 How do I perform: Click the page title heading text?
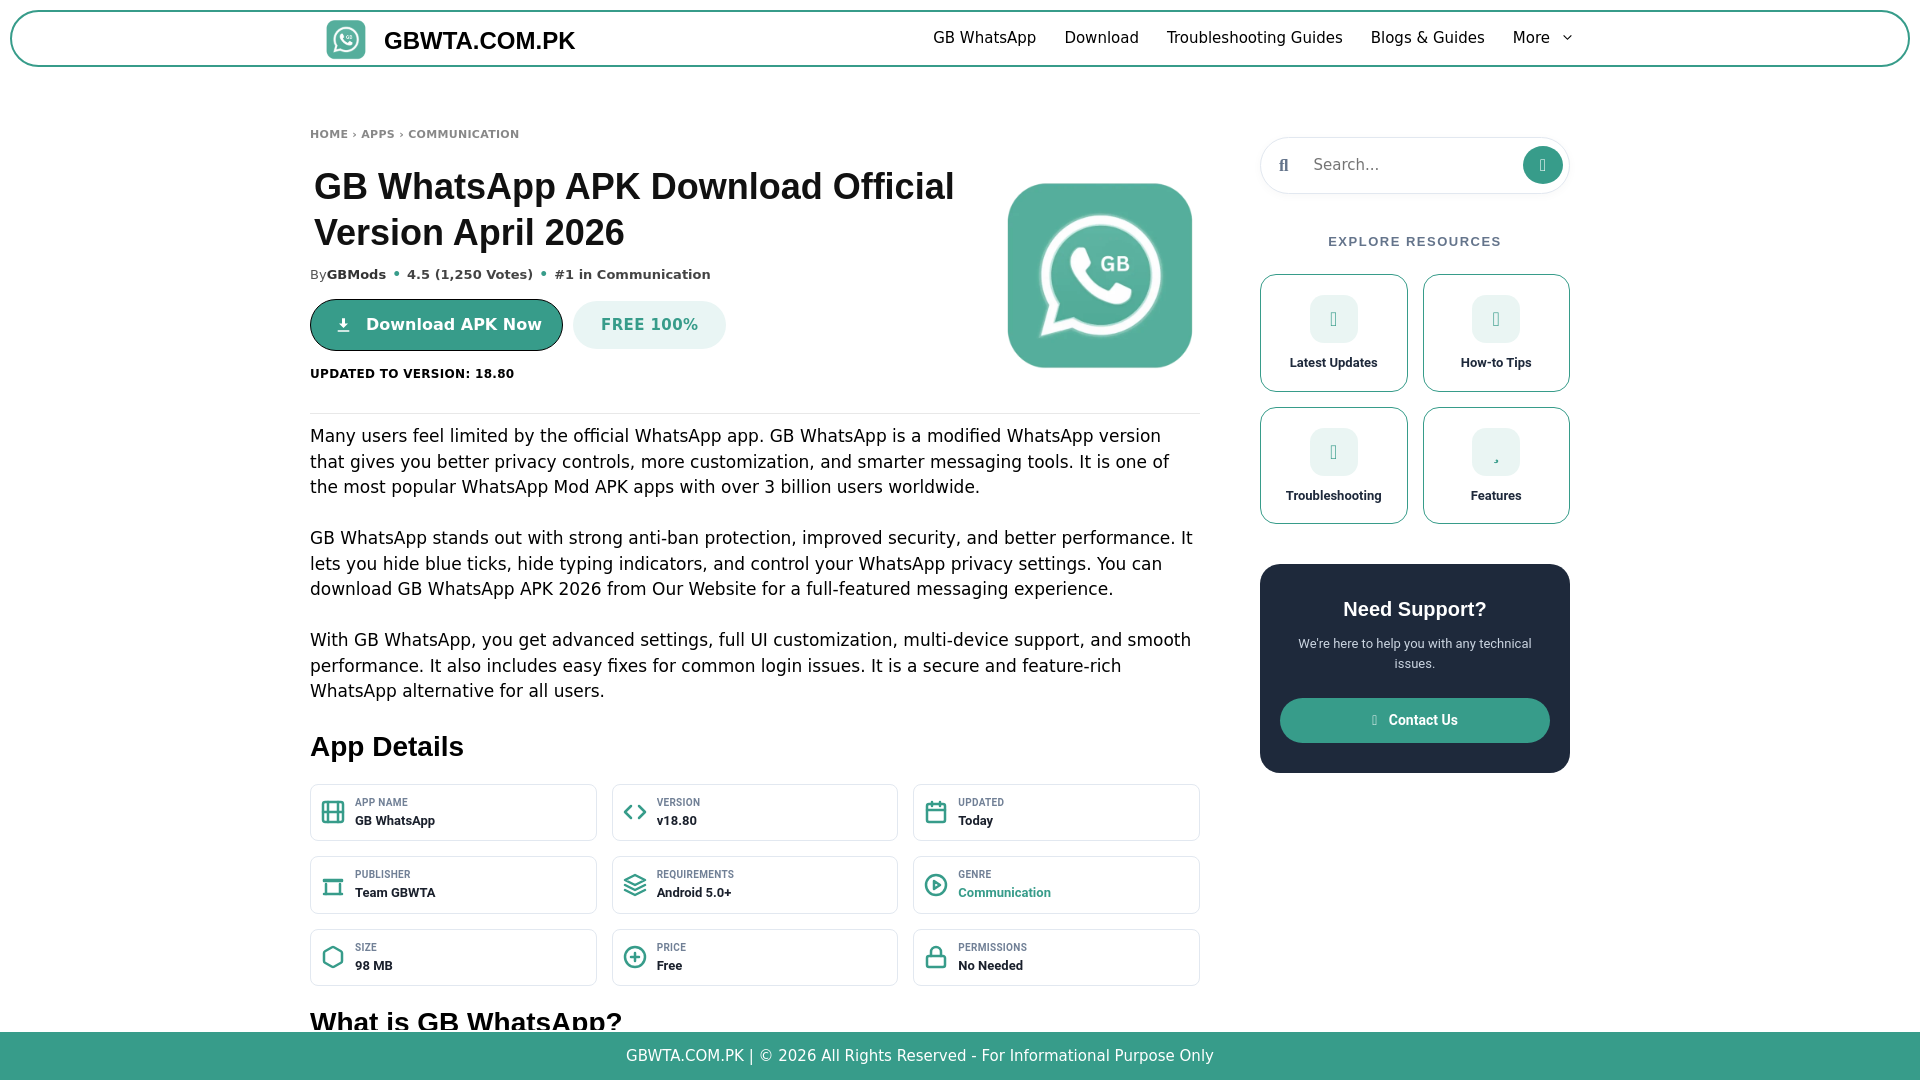pos(634,210)
